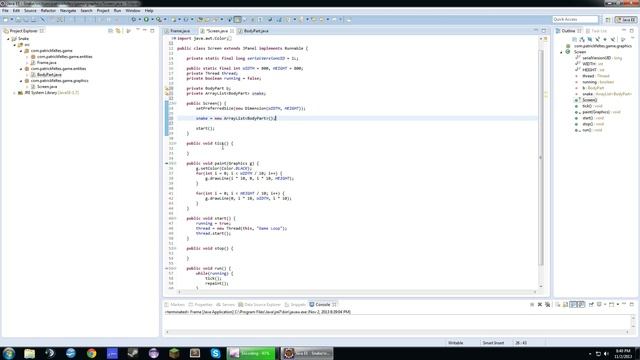The height and width of the screenshot is (360, 640).
Task: Select Frame.java in Project Explorer
Action: pyautogui.click(x=46, y=63)
